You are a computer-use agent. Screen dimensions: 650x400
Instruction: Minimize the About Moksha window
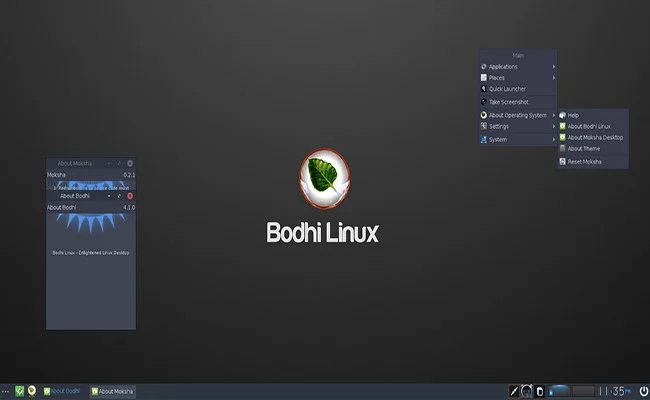click(x=109, y=163)
